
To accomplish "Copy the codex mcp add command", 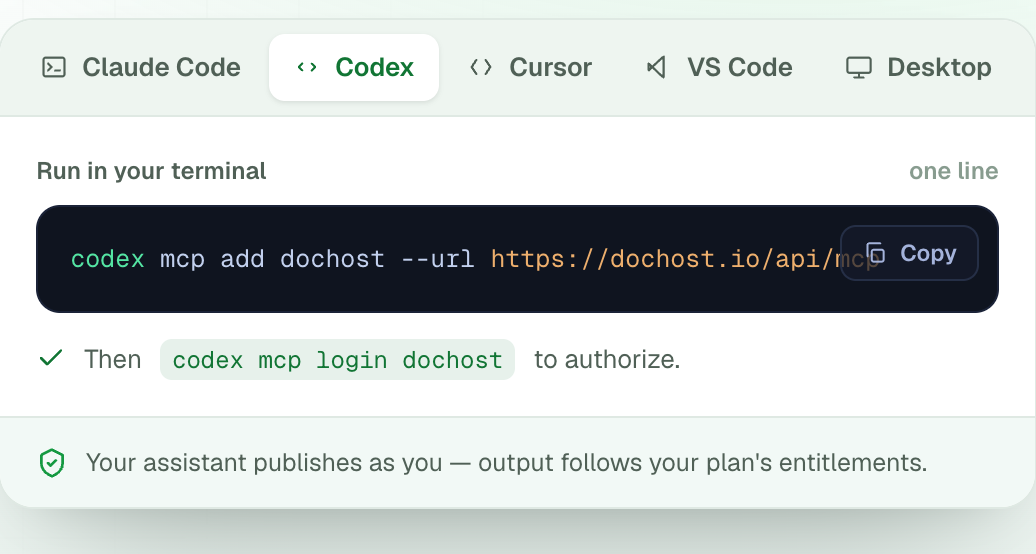I will 909,253.
